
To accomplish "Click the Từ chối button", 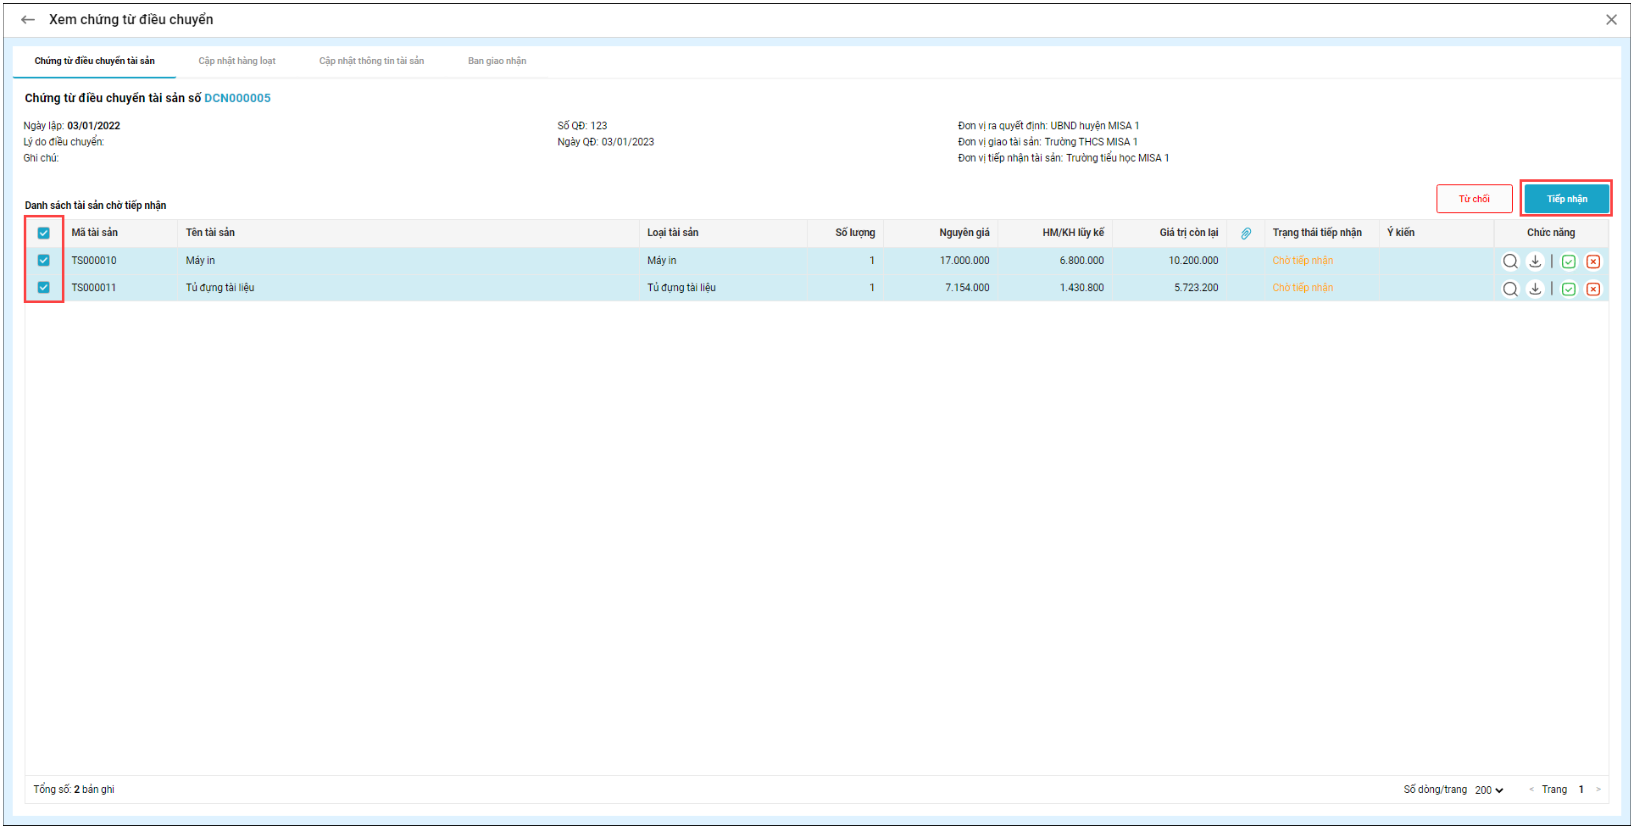I will (x=1474, y=199).
